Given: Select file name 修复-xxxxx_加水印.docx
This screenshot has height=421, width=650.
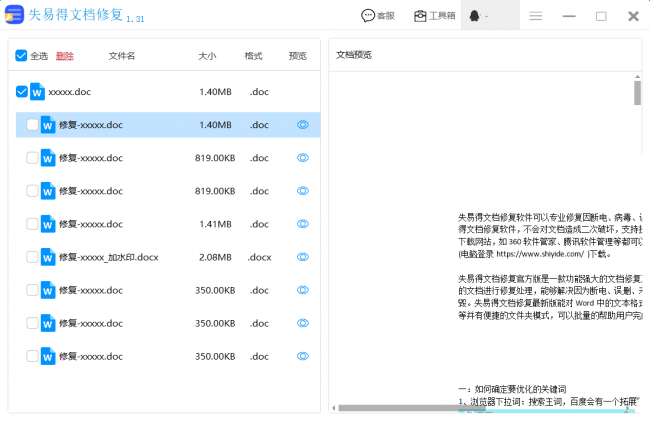Looking at the screenshot, I should (109, 257).
